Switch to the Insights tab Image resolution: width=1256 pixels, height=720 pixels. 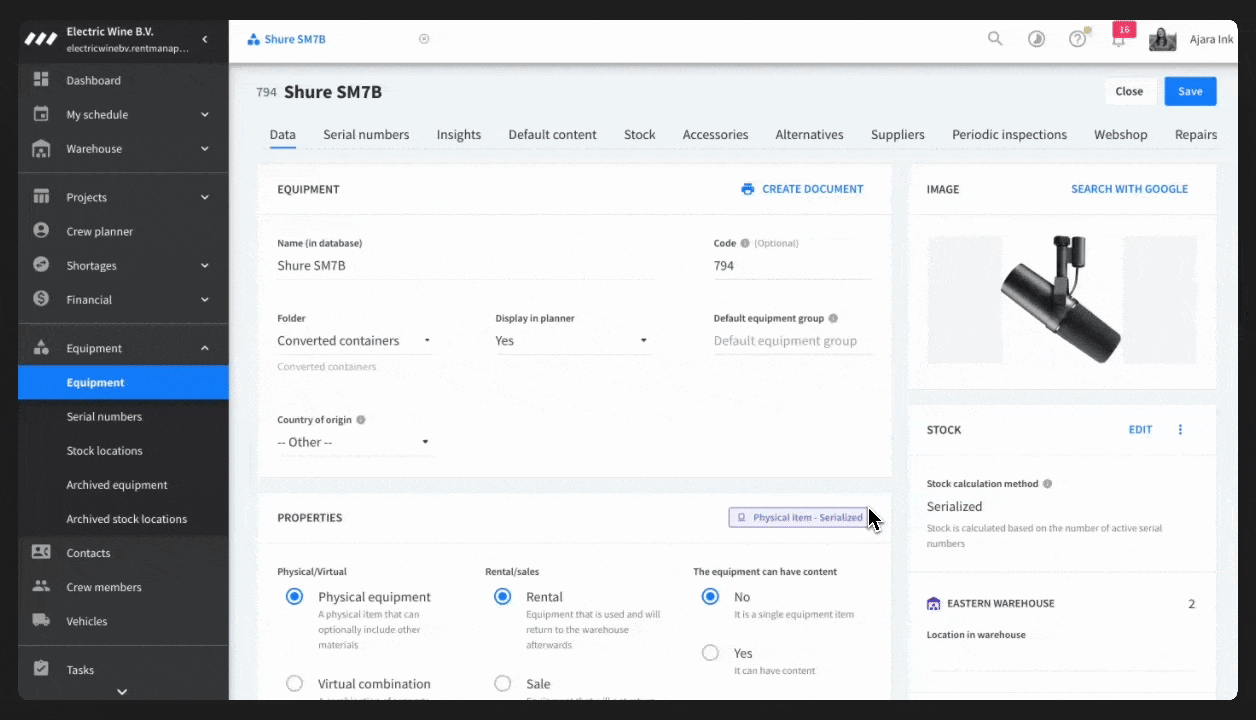[459, 134]
